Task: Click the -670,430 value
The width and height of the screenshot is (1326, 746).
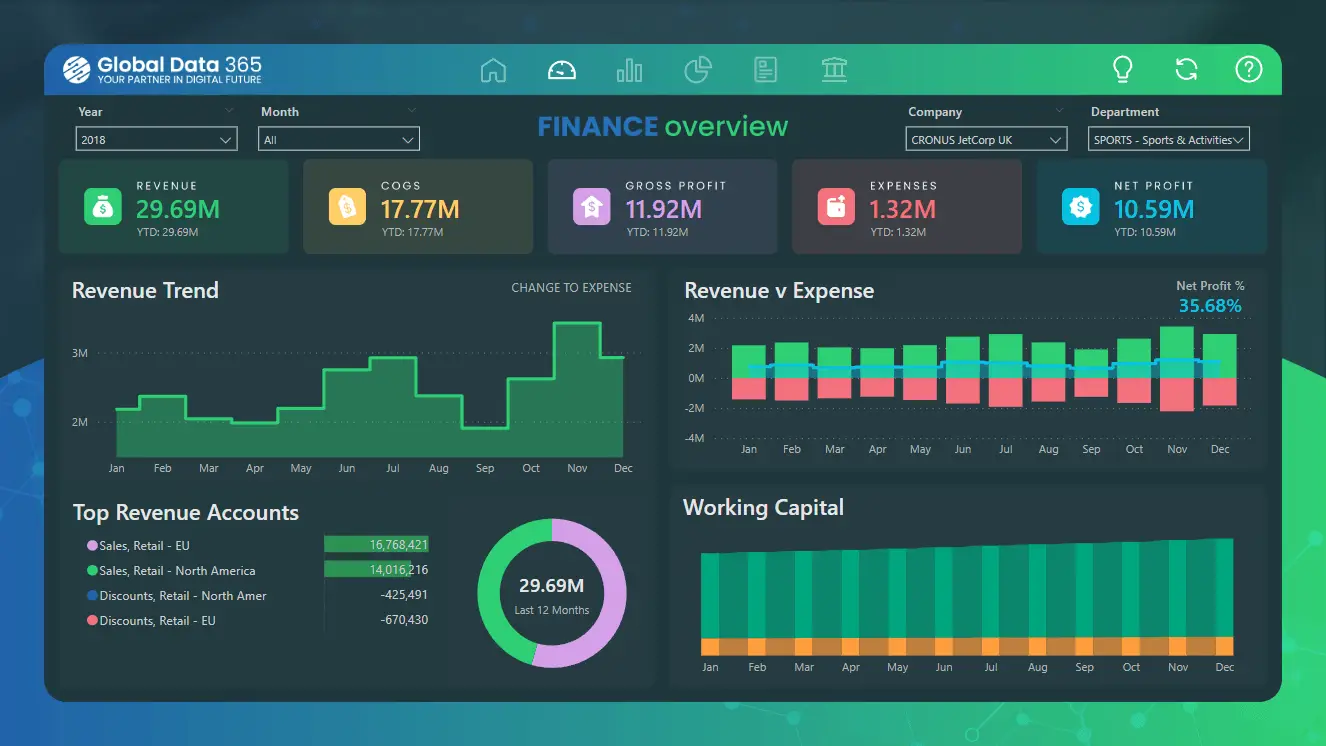Action: (x=403, y=620)
